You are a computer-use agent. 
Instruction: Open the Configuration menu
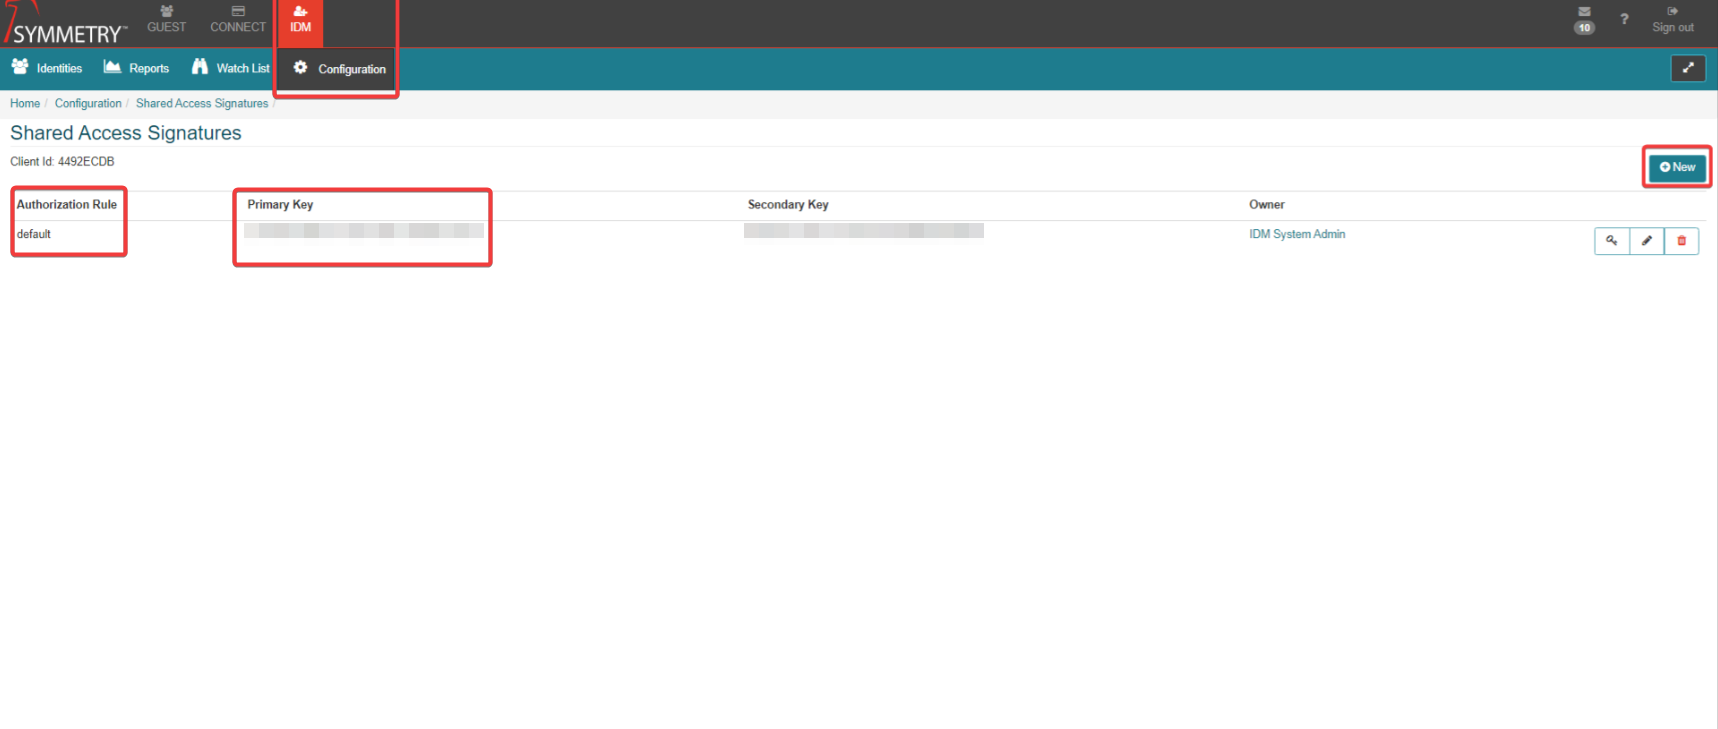[x=340, y=69]
